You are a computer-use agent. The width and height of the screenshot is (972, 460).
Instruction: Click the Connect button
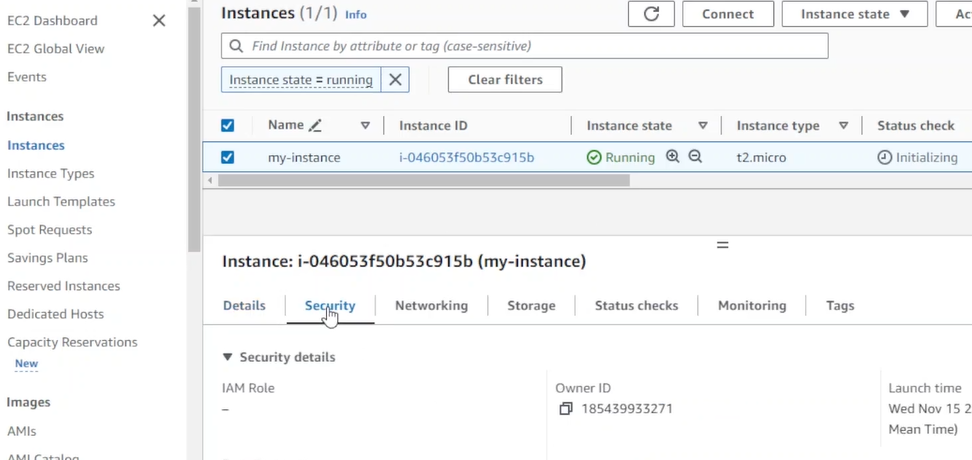(728, 14)
